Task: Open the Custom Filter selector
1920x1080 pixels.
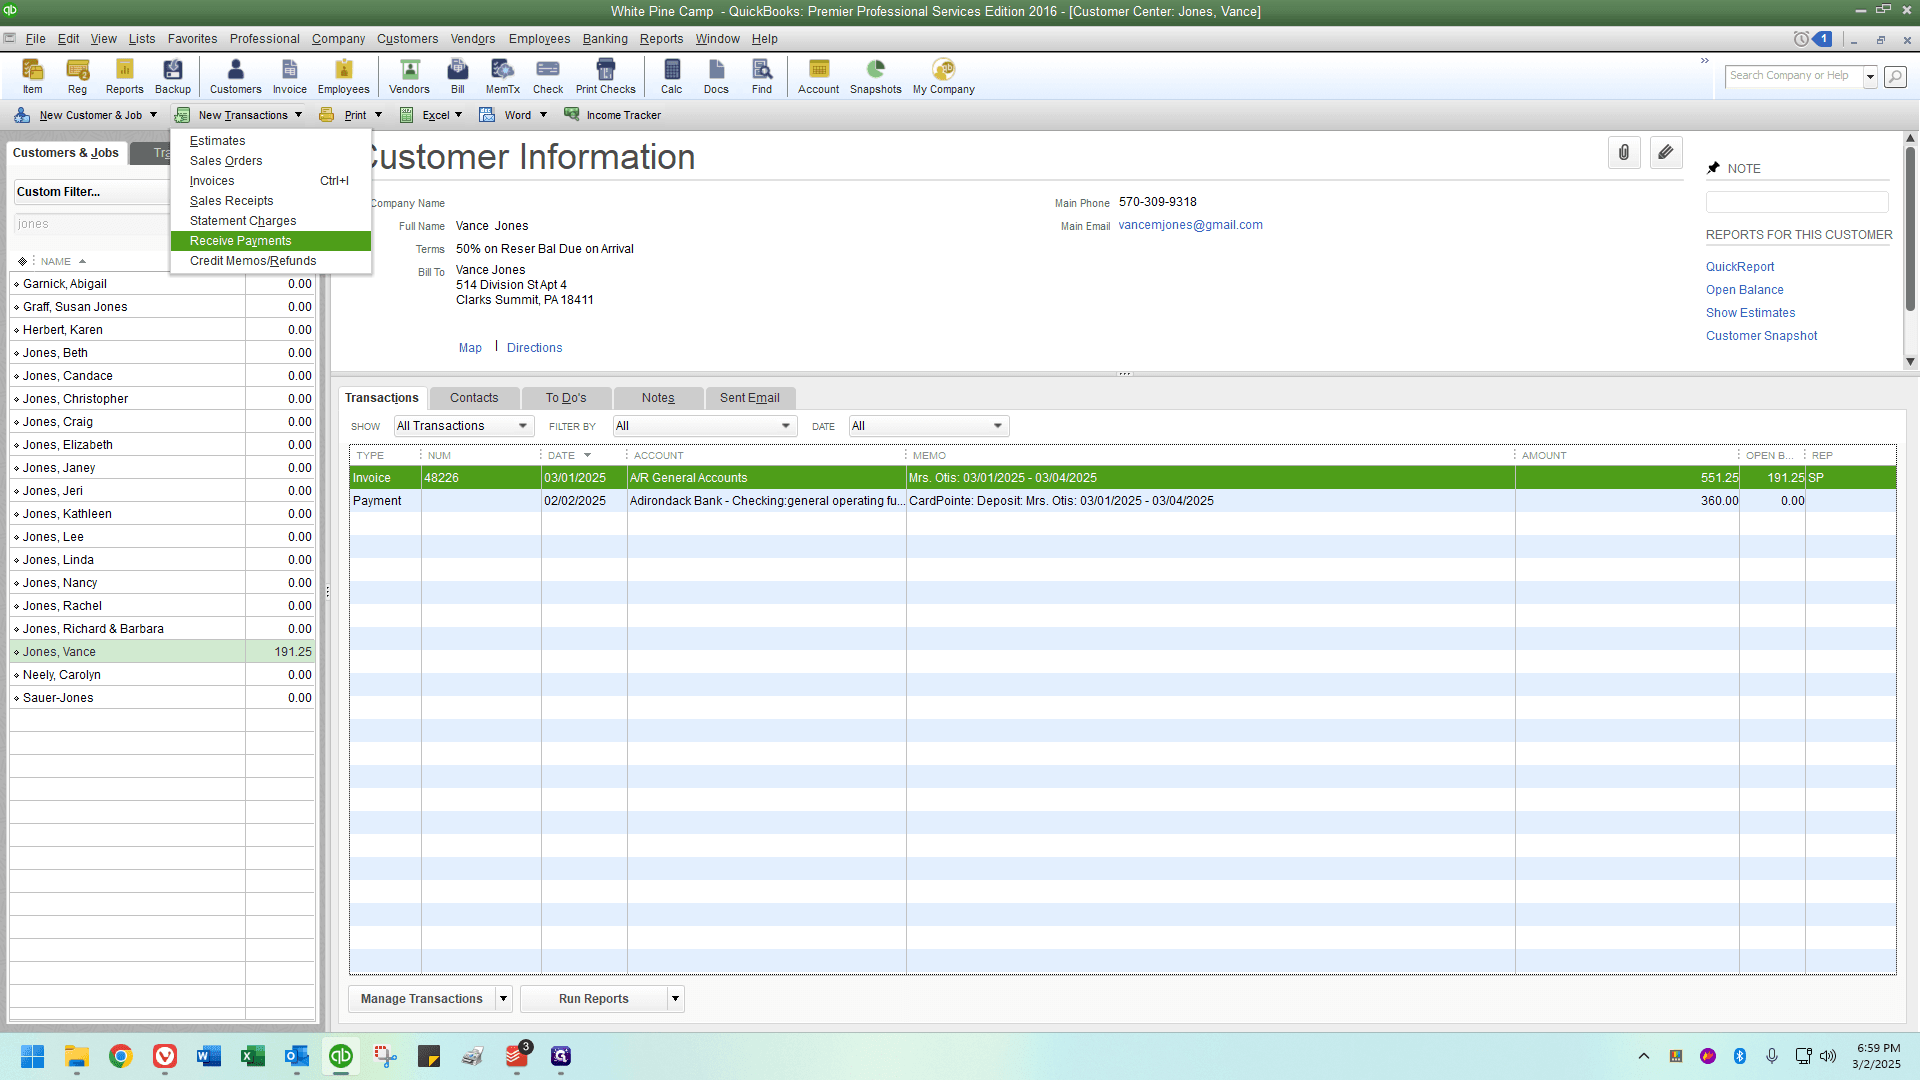Action: (x=92, y=192)
